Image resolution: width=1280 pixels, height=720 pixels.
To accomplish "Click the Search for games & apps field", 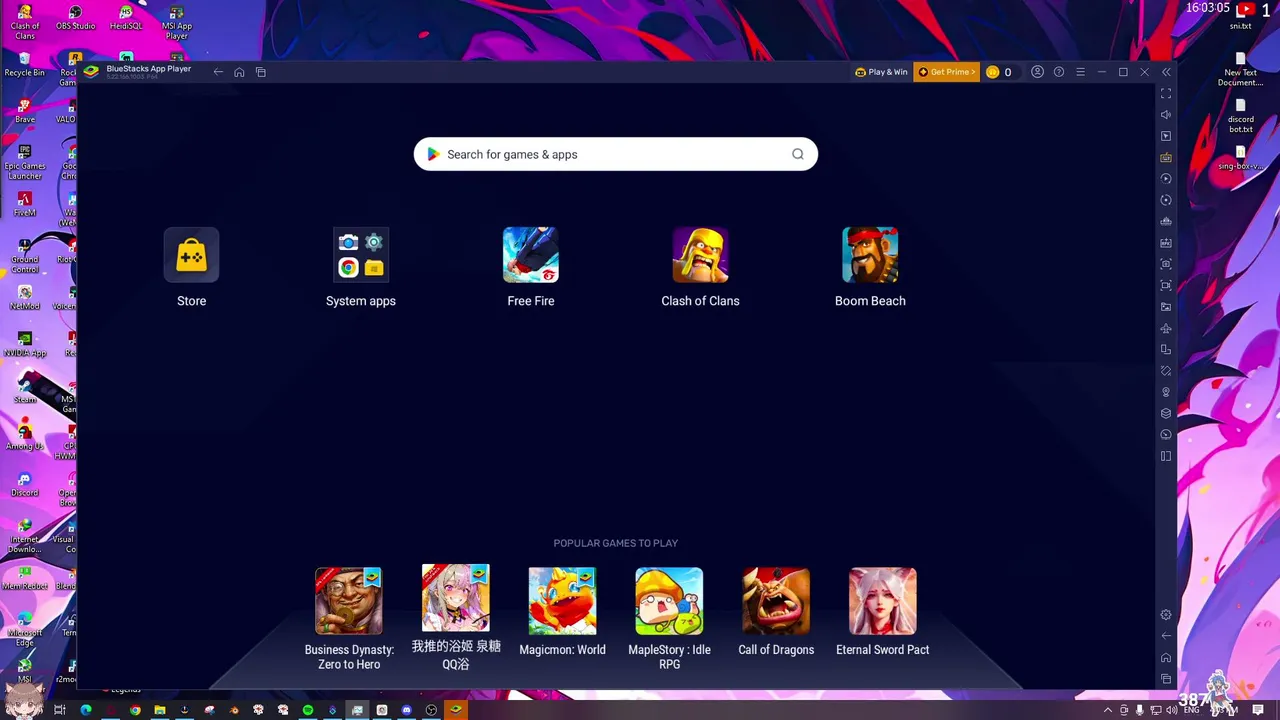I will click(616, 154).
